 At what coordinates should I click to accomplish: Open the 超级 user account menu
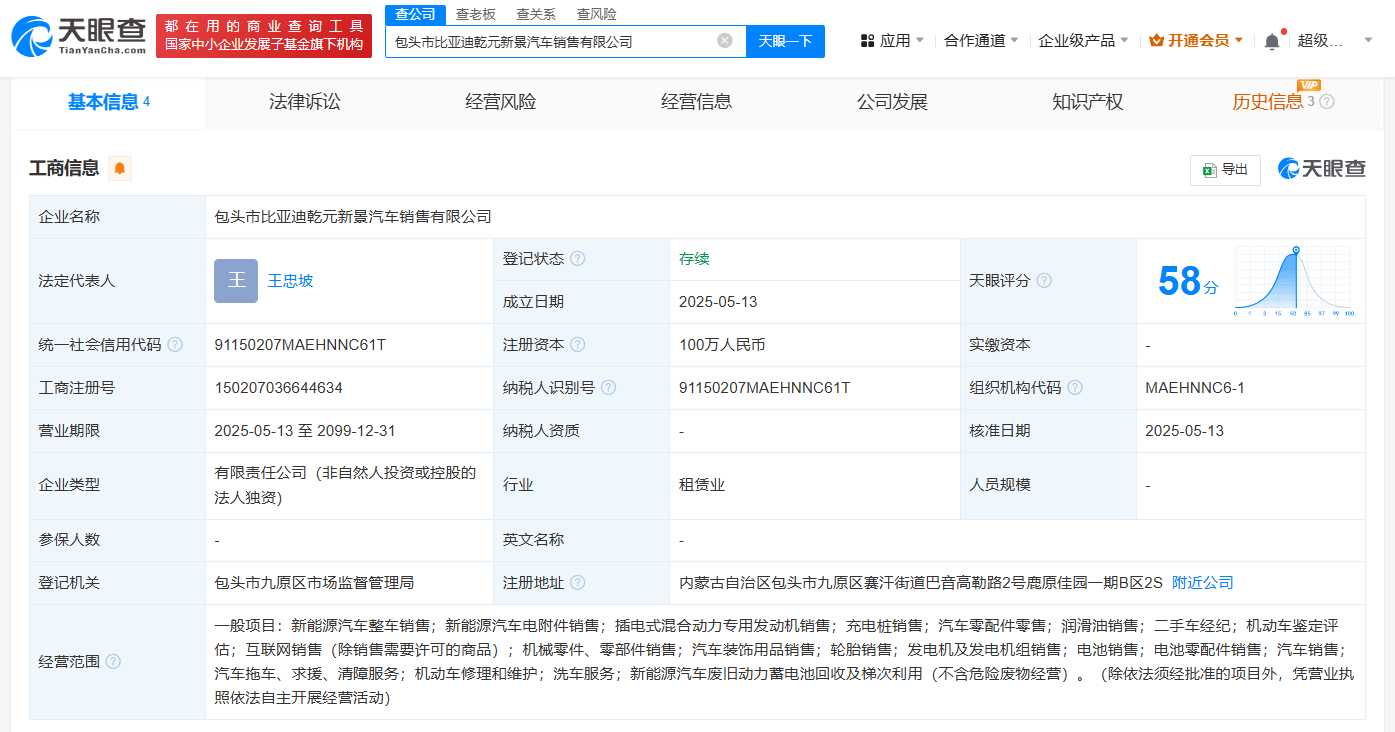pyautogui.click(x=1336, y=41)
